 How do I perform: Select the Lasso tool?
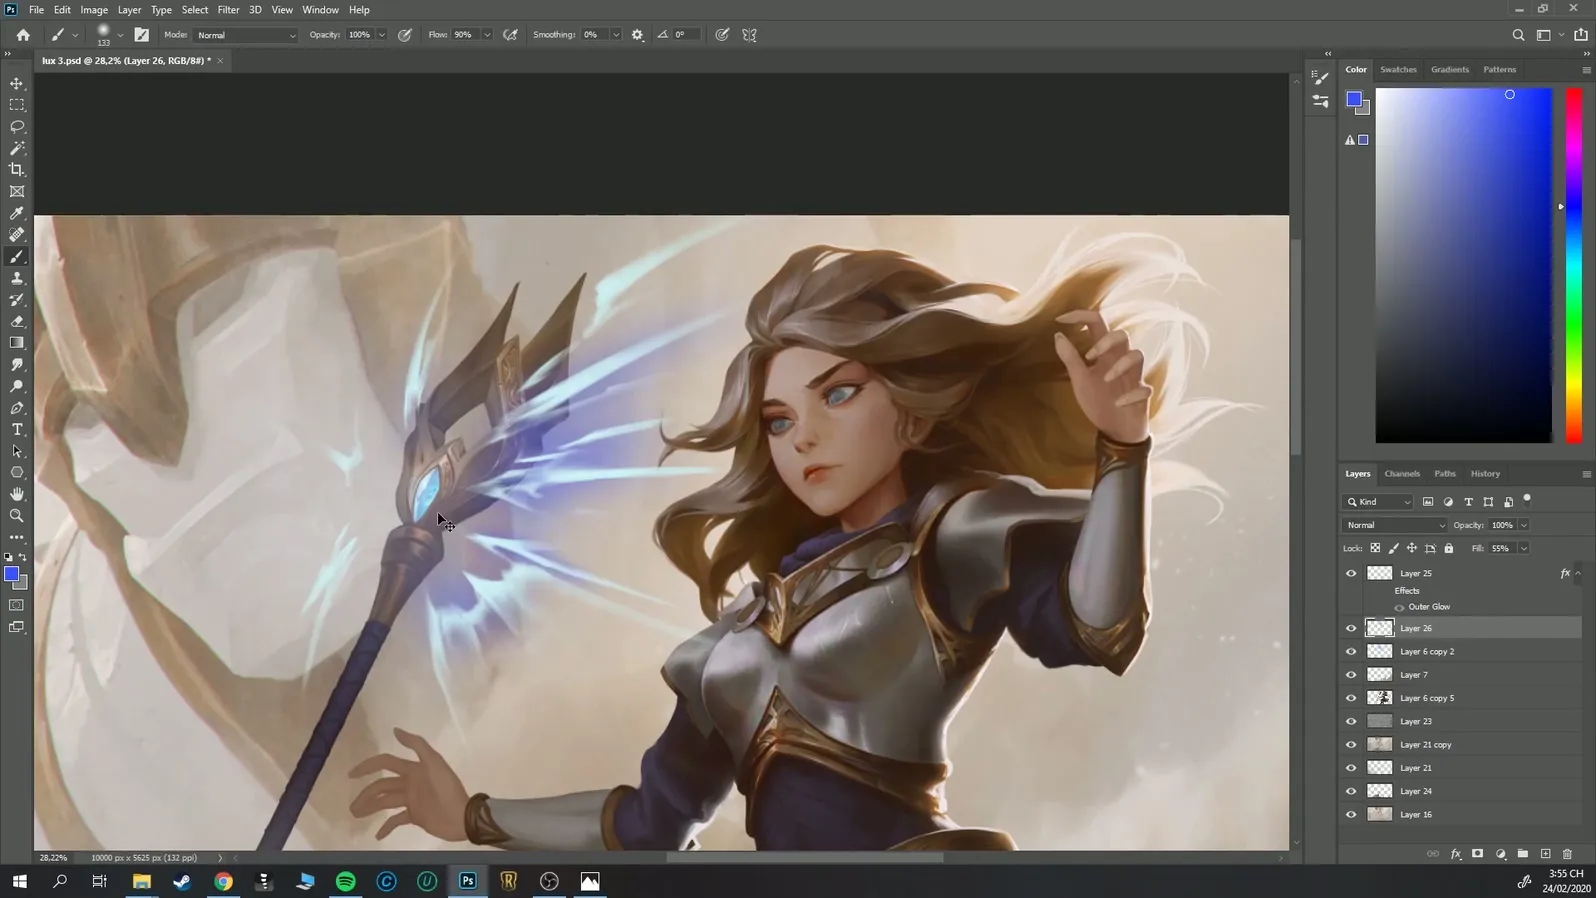[x=17, y=127]
